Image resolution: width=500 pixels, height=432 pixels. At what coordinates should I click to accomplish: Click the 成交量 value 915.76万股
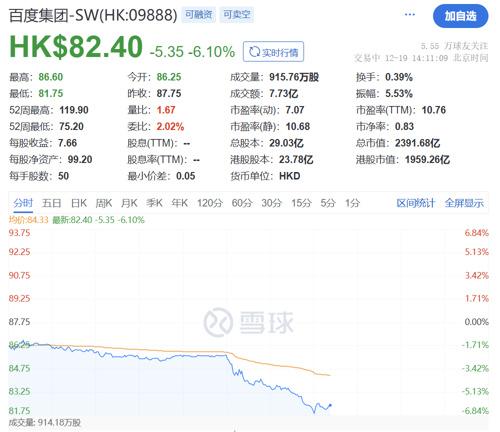pyautogui.click(x=294, y=77)
